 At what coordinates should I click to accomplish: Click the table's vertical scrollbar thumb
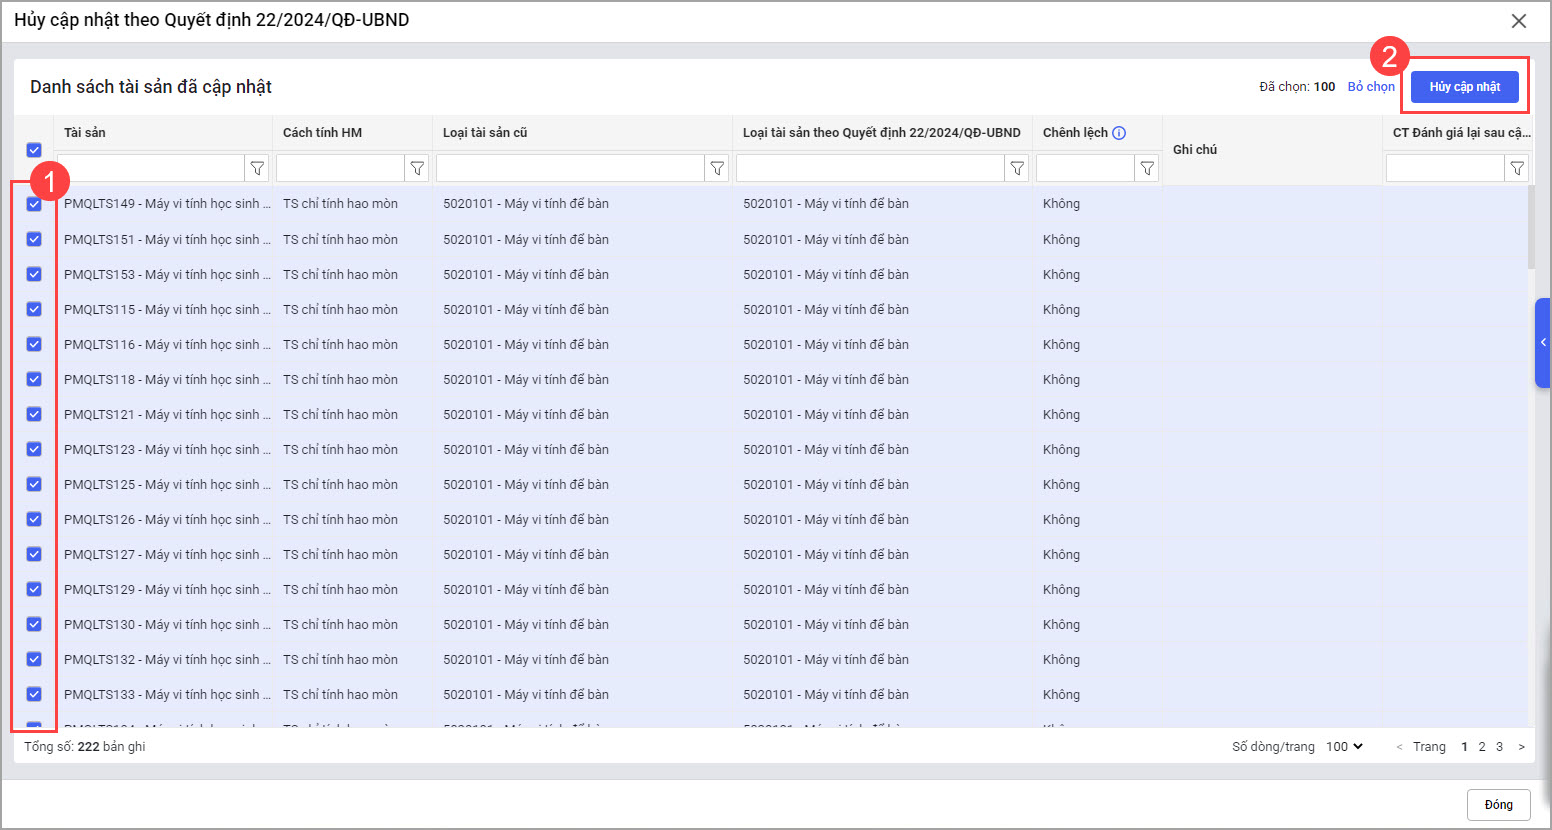click(x=1531, y=228)
